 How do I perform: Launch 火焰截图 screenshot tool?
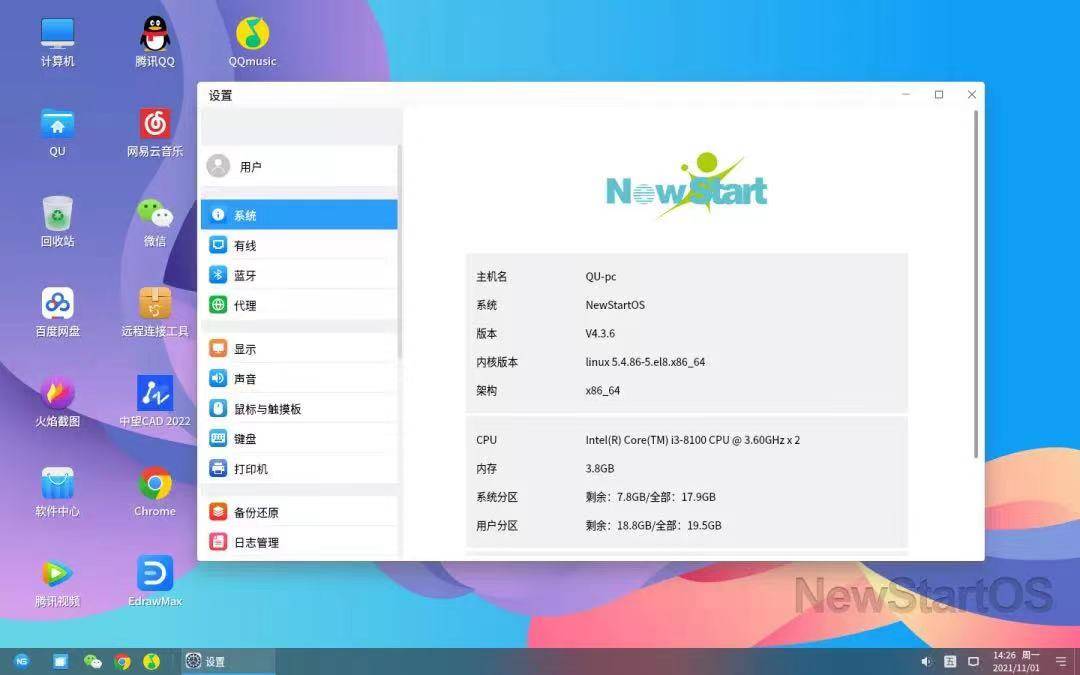point(57,402)
